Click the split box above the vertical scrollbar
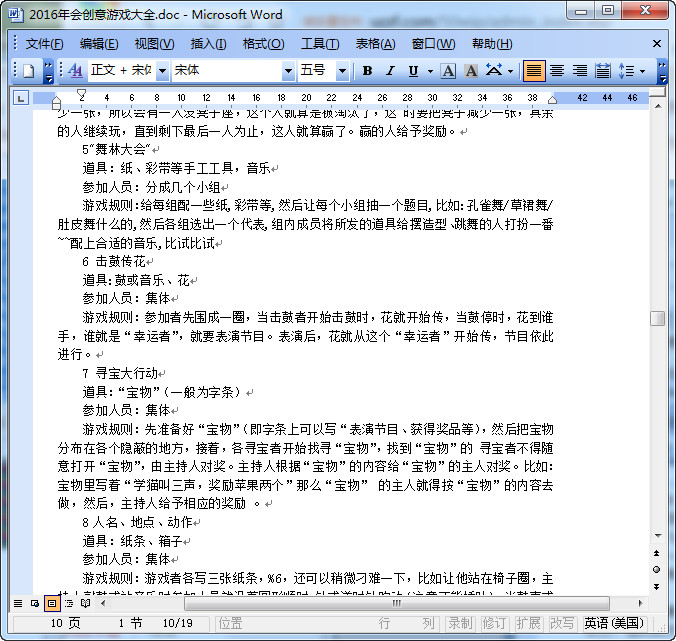This screenshot has height=641, width=676. [x=657, y=92]
